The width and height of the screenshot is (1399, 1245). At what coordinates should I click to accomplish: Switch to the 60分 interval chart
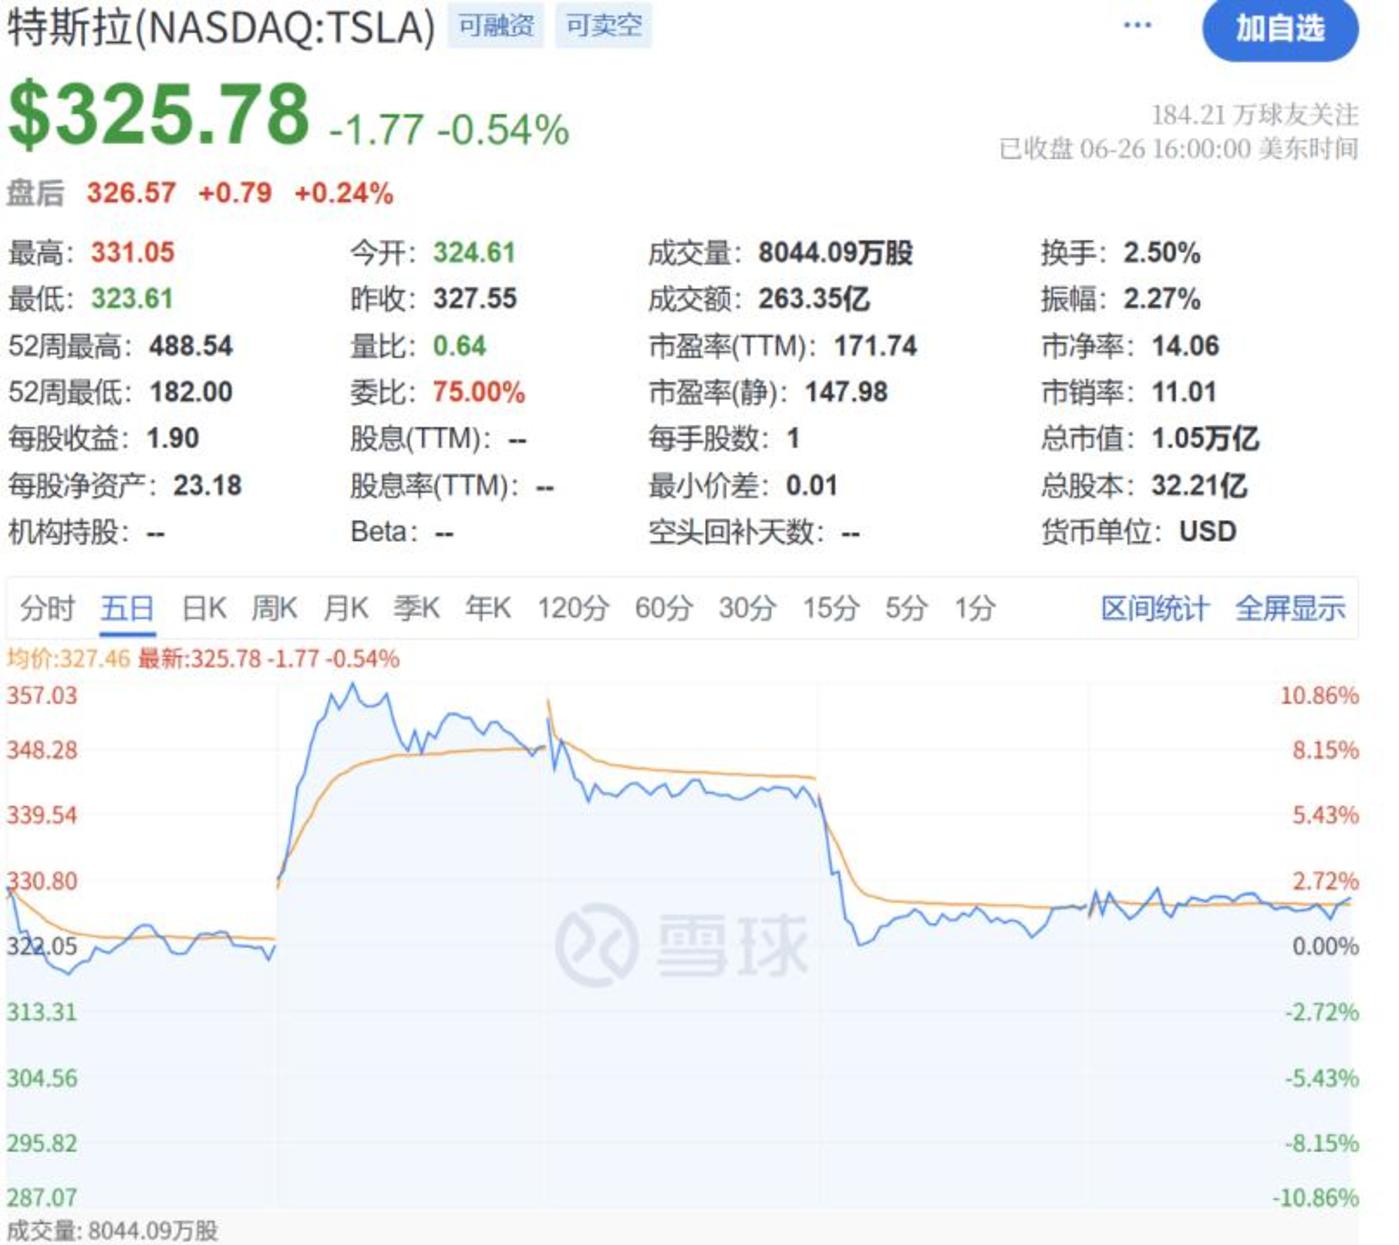[x=664, y=608]
